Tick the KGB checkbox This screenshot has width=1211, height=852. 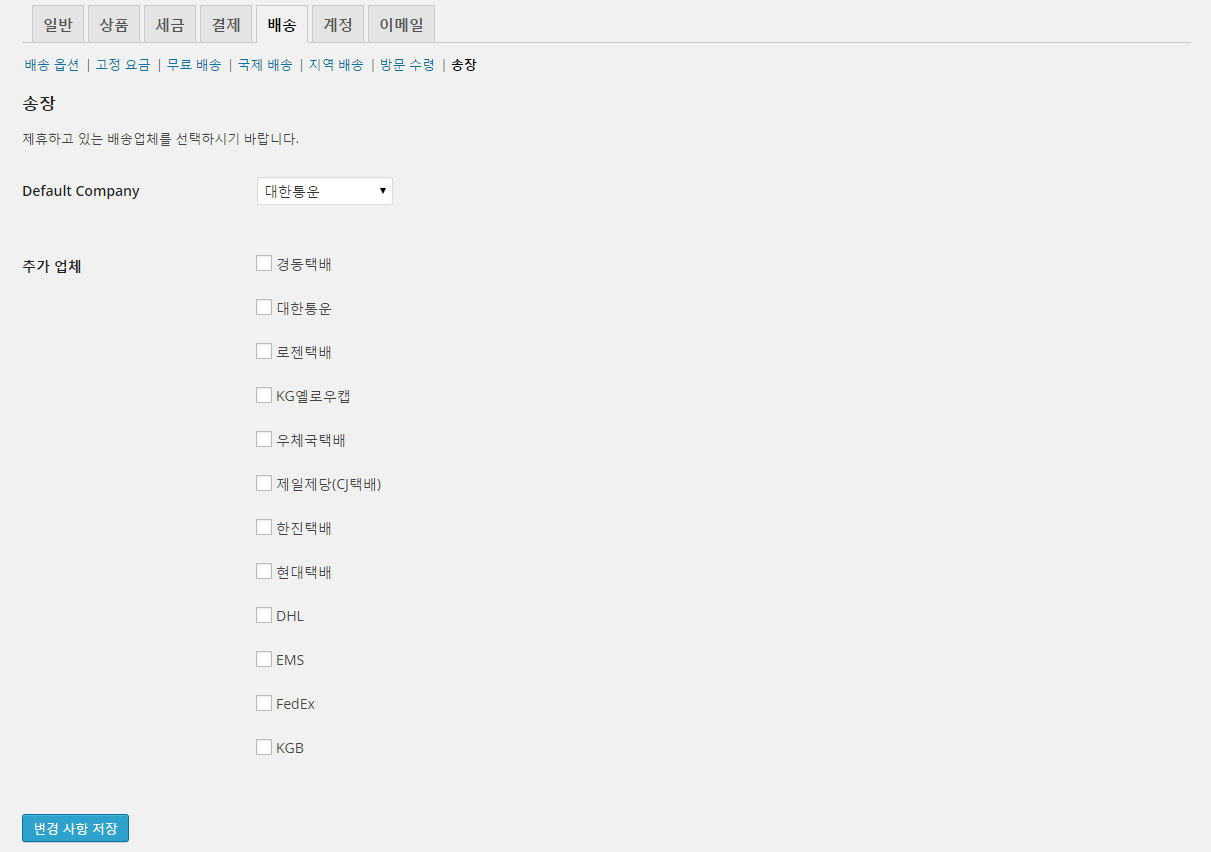point(264,747)
